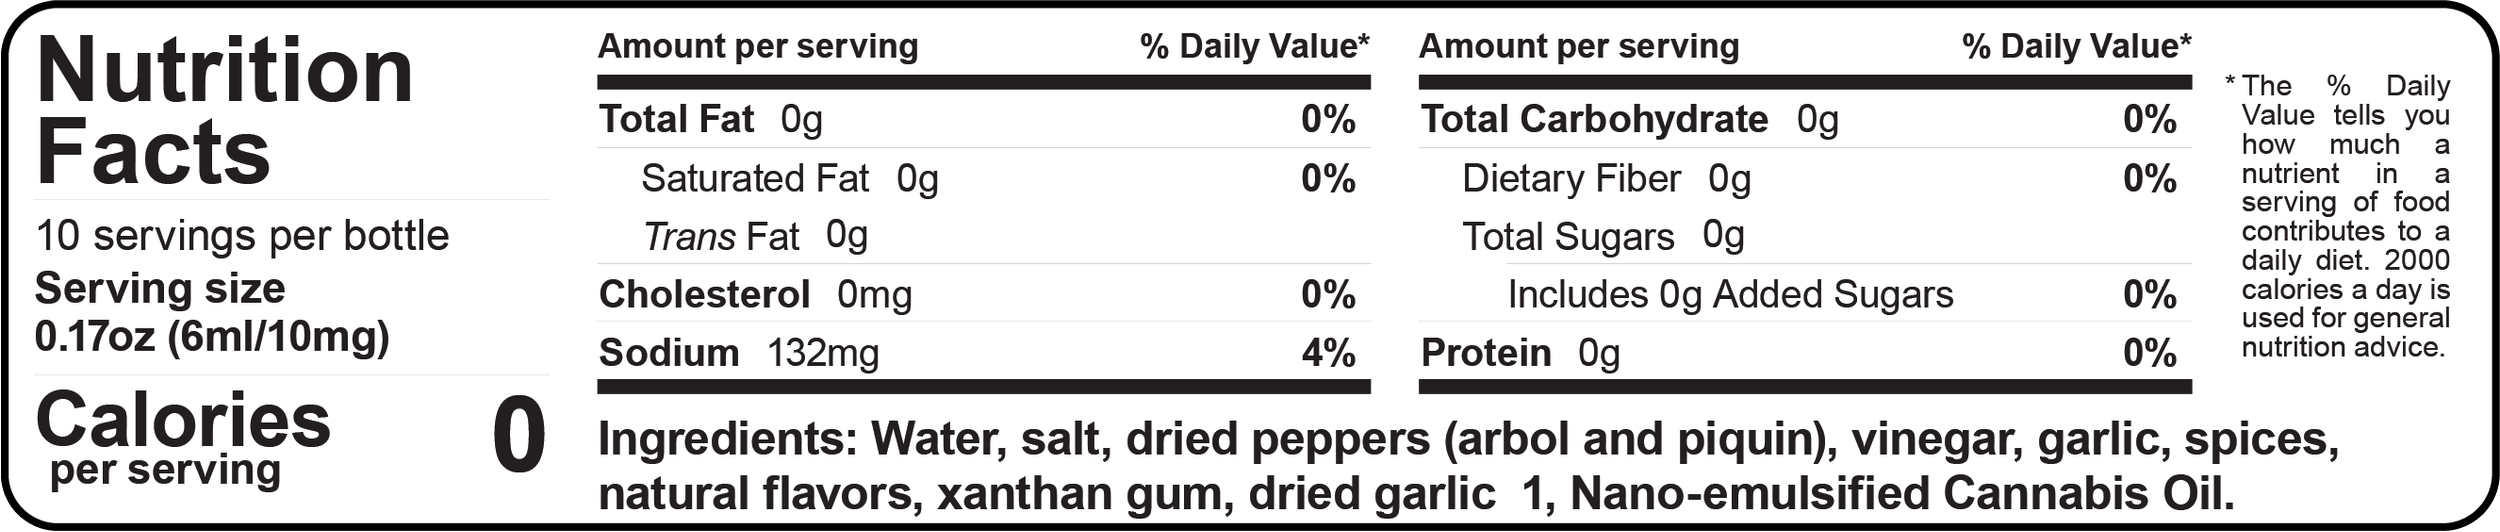This screenshot has width=2500, height=532.
Task: Click the Trans Fat 0g entry
Action: point(755,236)
